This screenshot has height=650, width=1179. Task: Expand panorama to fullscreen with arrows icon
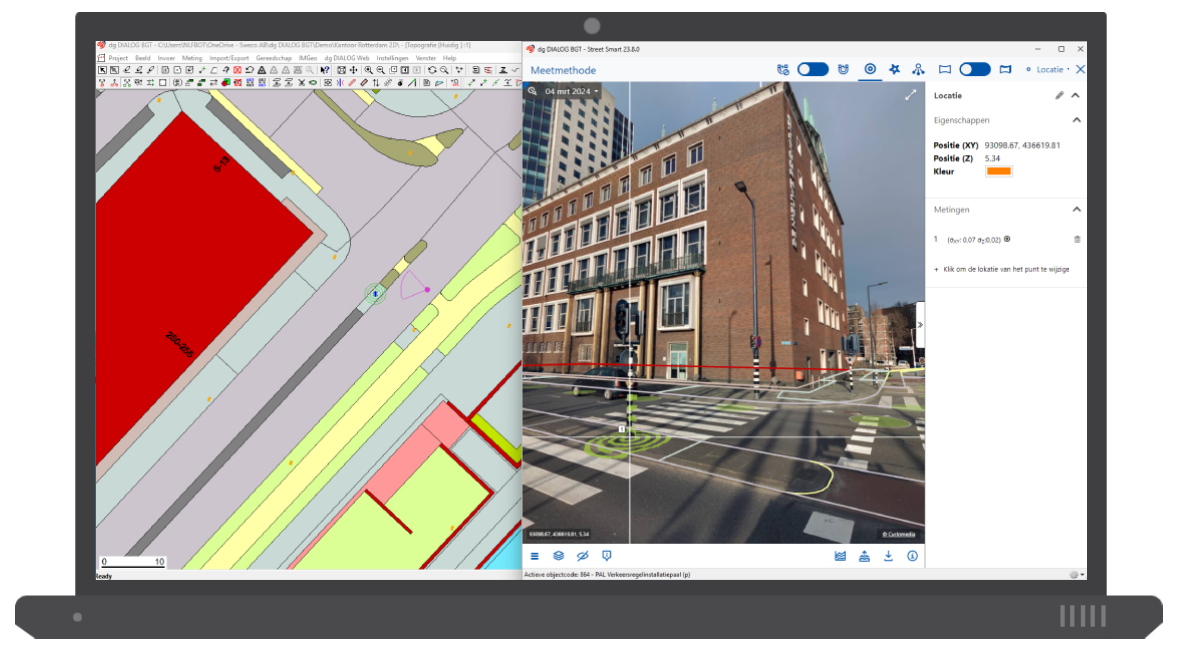point(910,95)
